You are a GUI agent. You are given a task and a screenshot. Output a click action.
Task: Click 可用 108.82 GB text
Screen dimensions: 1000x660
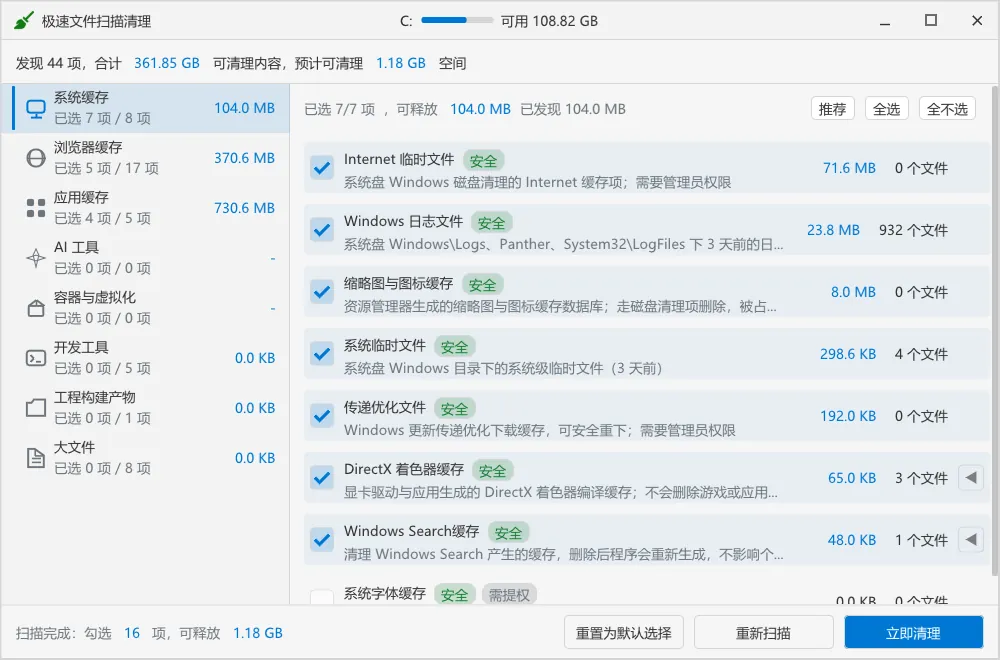tap(549, 21)
